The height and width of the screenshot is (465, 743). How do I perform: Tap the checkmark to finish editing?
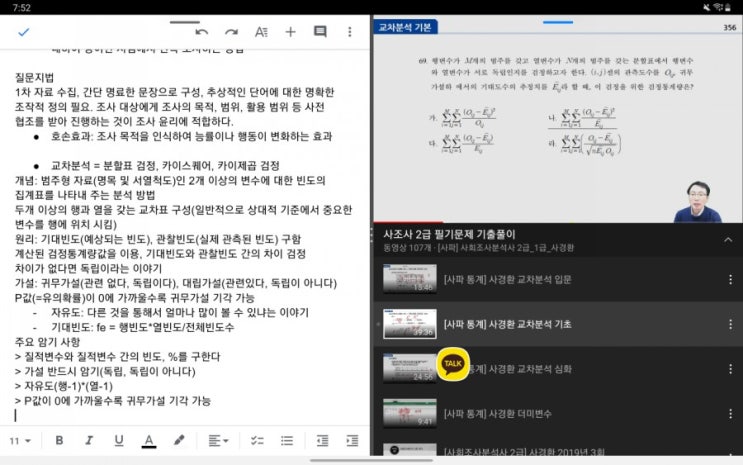point(23,32)
